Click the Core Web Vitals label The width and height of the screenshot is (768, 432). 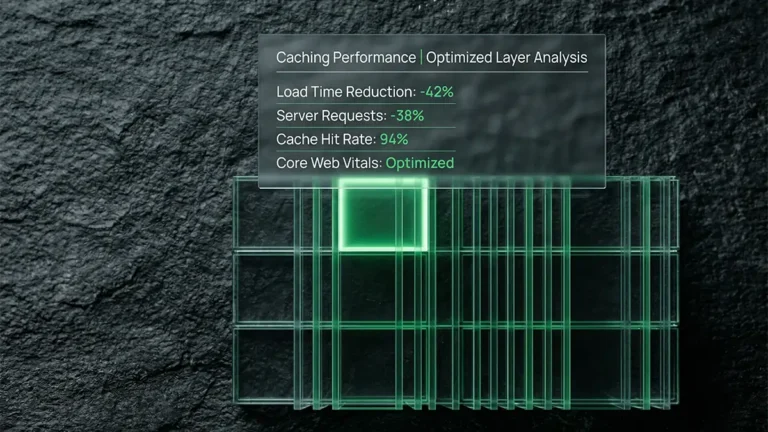click(328, 163)
